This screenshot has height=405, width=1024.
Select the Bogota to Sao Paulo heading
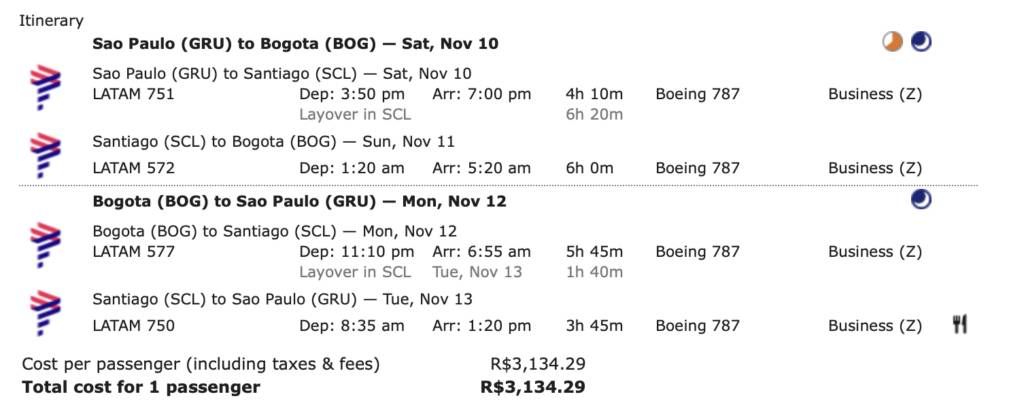[299, 201]
